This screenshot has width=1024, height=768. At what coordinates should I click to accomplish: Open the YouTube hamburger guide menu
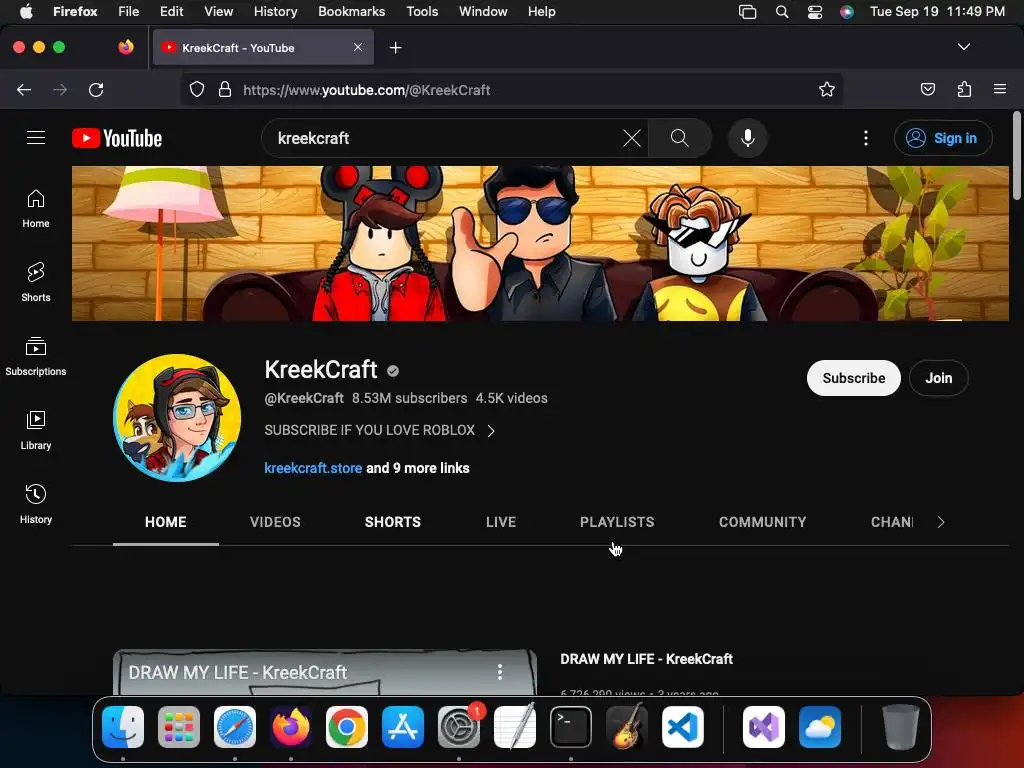tap(36, 138)
